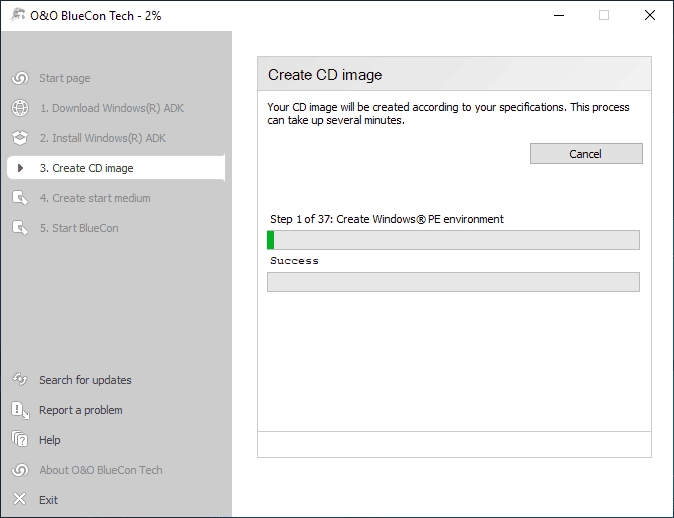Minimize the BlueCon Tech window
Screen dimensions: 674x518
pos(559,15)
